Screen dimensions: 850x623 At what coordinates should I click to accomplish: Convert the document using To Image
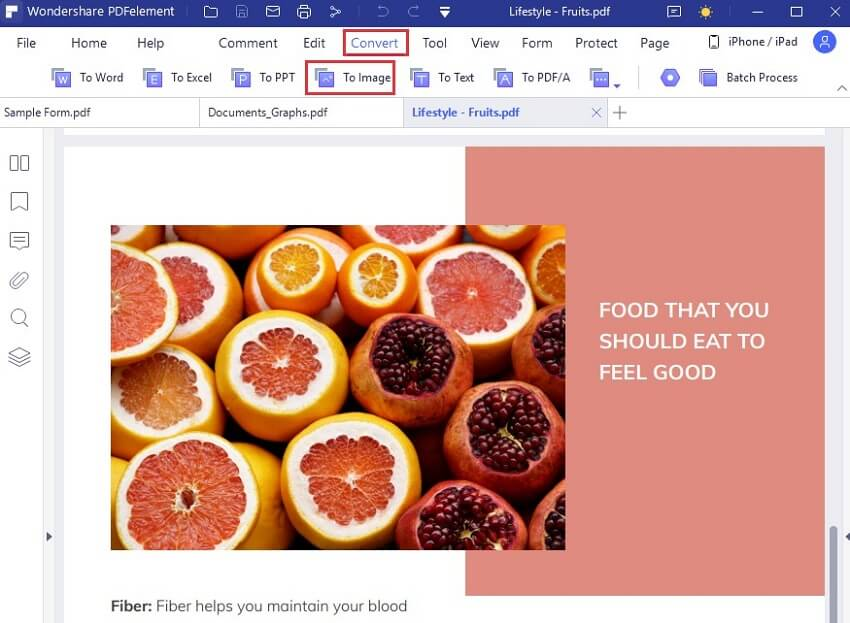(350, 77)
